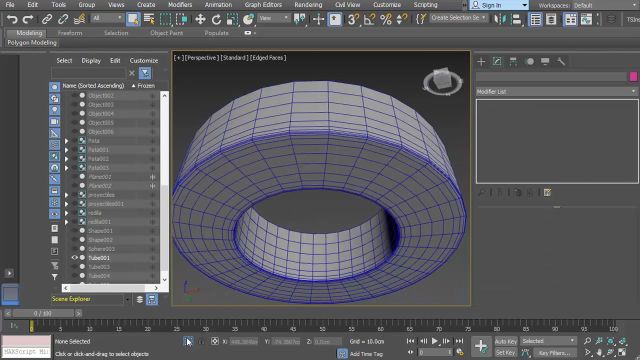640x360 pixels.
Task: Click the viewport Perspective label
Action: coord(202,58)
